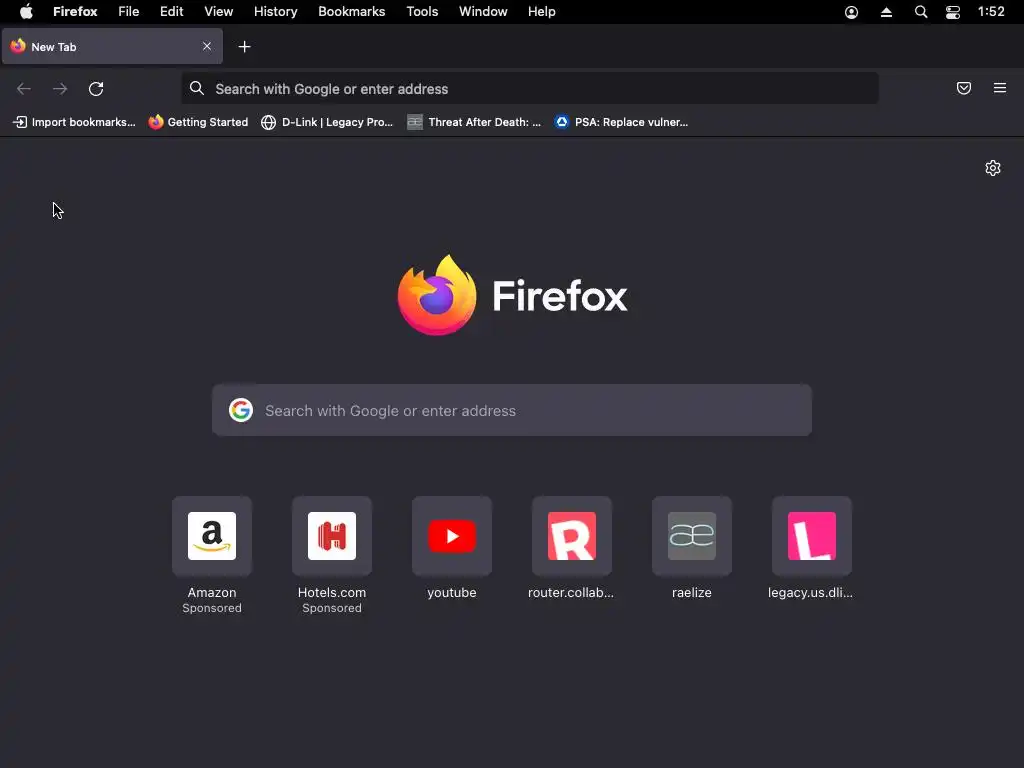This screenshot has width=1024, height=768.
Task: Open Getting Started bookmark
Action: 198,122
